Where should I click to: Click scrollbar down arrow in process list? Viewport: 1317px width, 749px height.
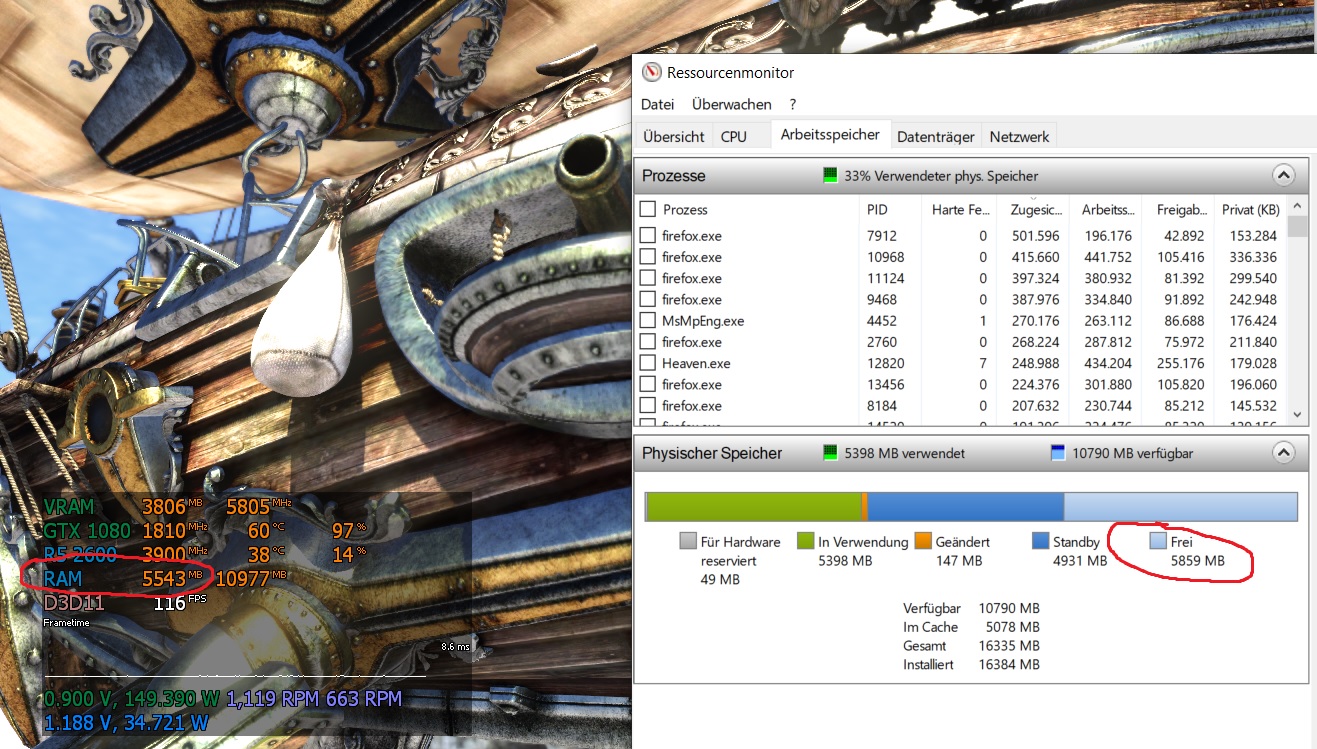(x=1298, y=413)
